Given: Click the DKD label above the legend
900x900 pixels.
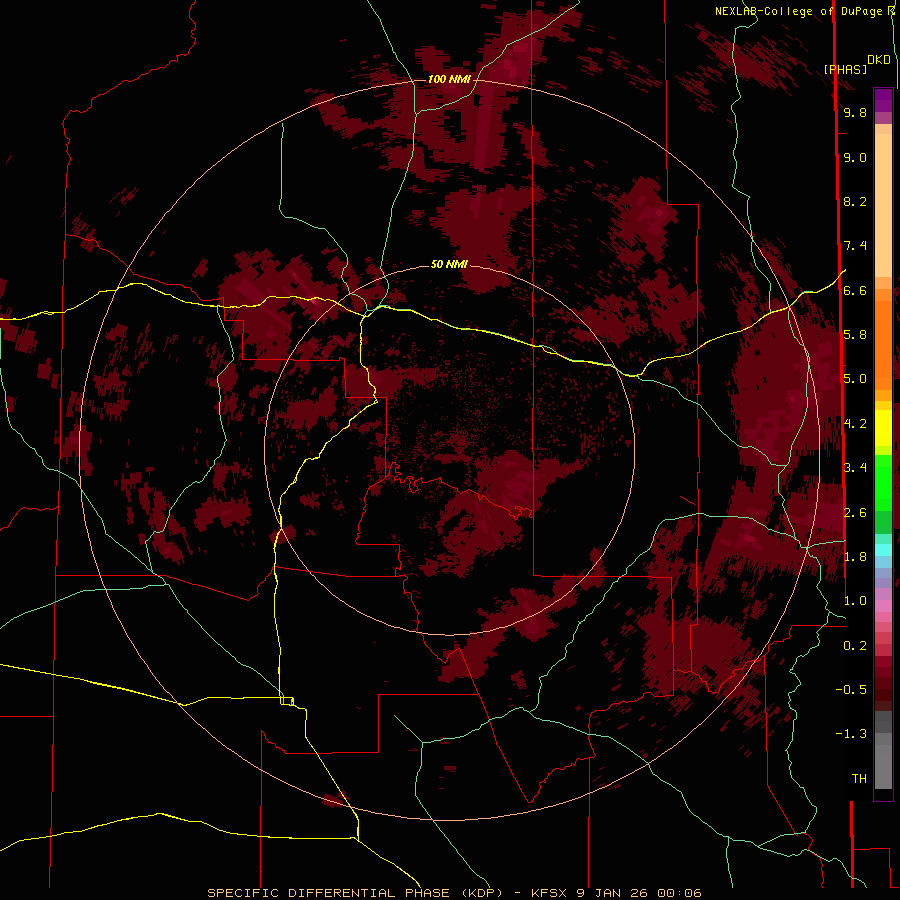Looking at the screenshot, I should click(x=879, y=60).
